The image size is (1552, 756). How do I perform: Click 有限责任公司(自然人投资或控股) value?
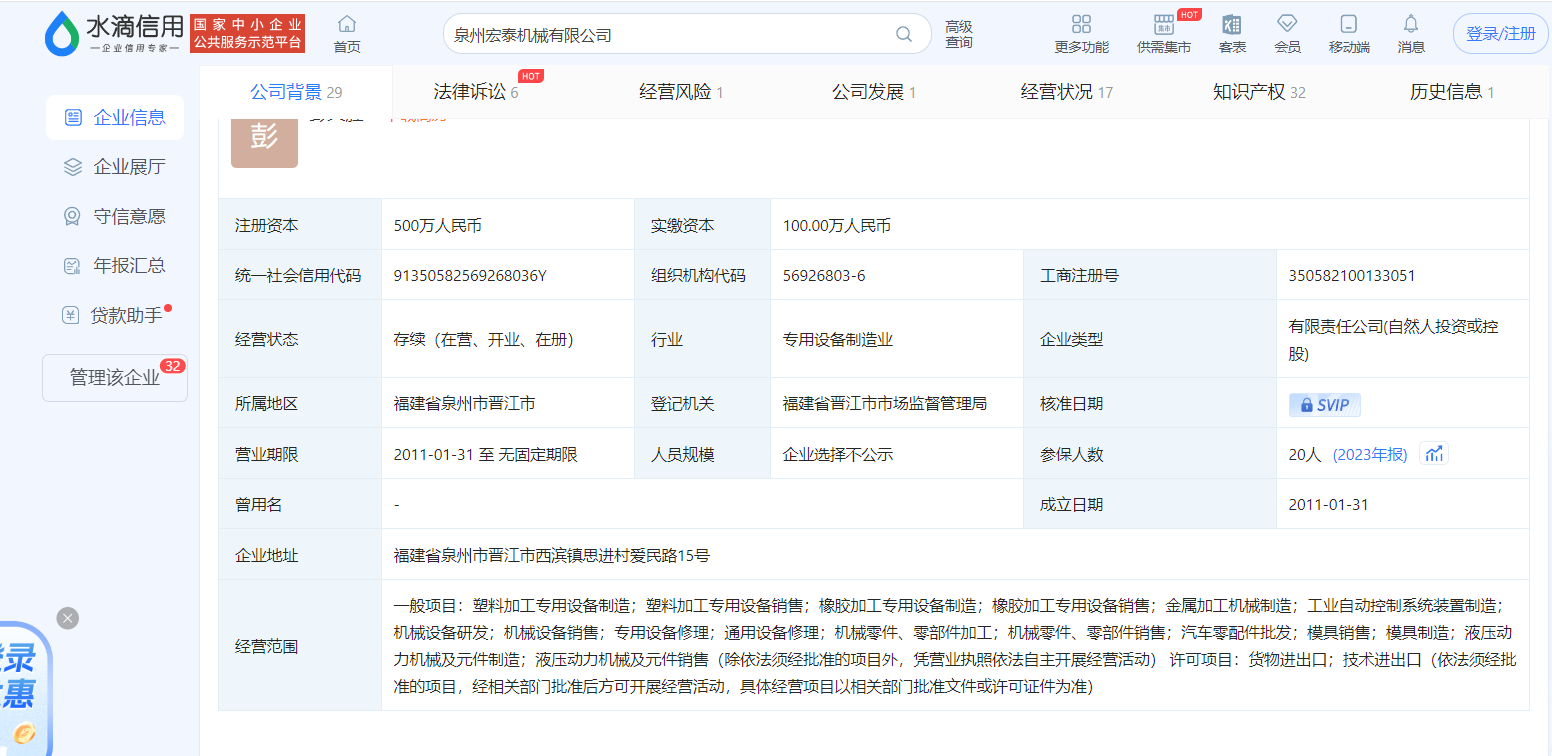click(x=1394, y=340)
